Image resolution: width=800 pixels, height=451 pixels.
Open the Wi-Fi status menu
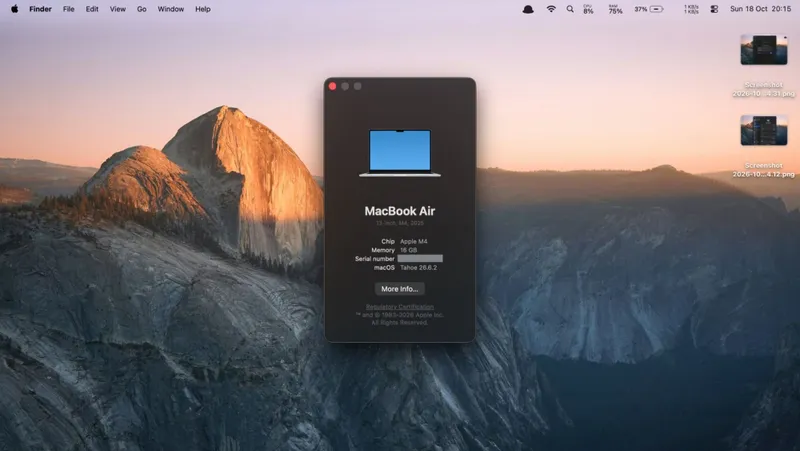(551, 9)
